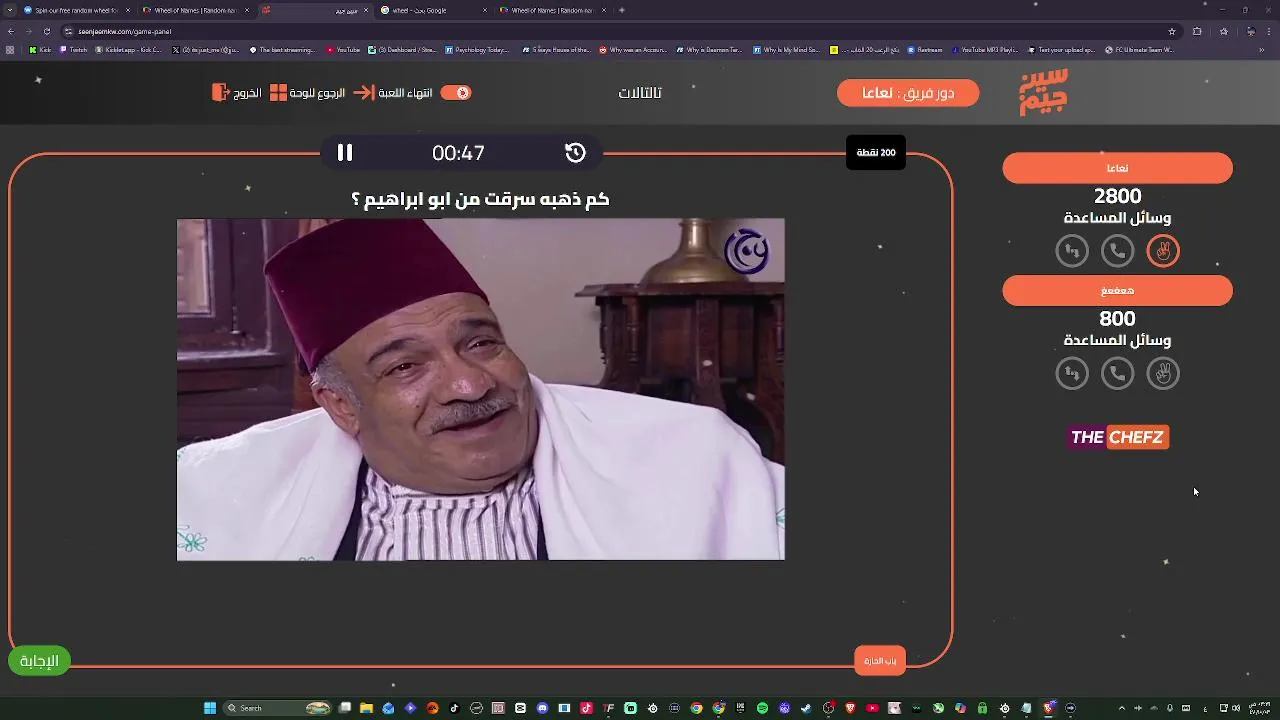Open Discord from the taskbar
The image size is (1280, 720).
[542, 708]
